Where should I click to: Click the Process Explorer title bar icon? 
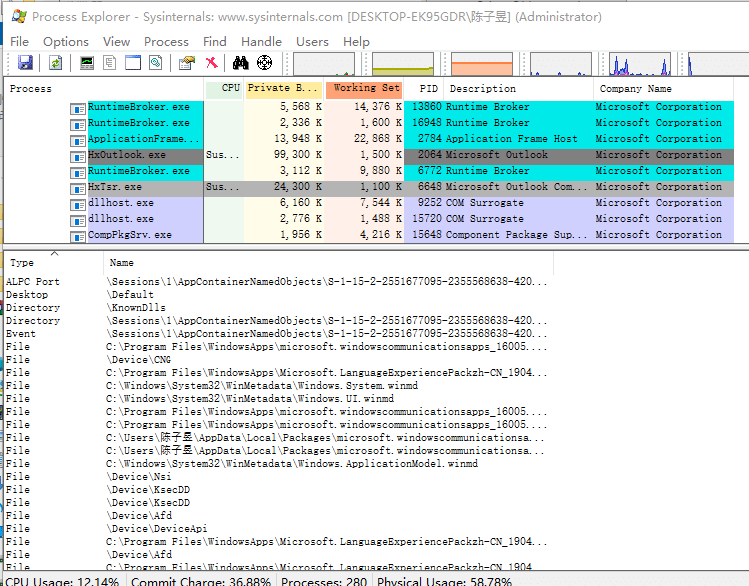[x=19, y=16]
